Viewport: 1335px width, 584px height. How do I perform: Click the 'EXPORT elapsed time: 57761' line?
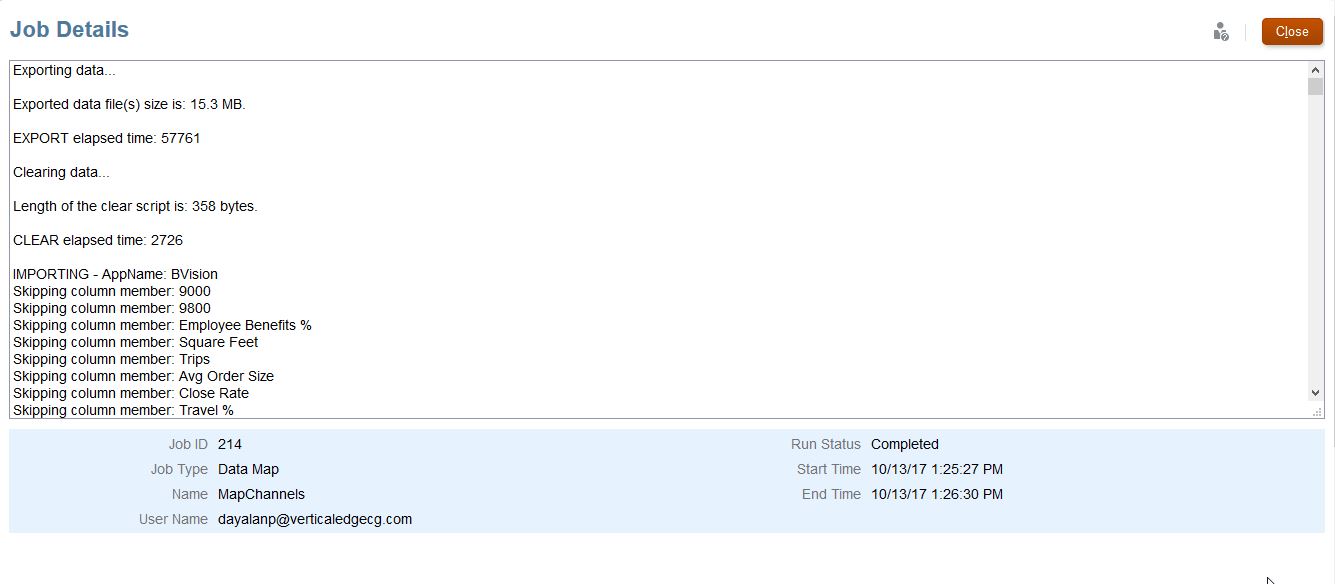click(107, 139)
